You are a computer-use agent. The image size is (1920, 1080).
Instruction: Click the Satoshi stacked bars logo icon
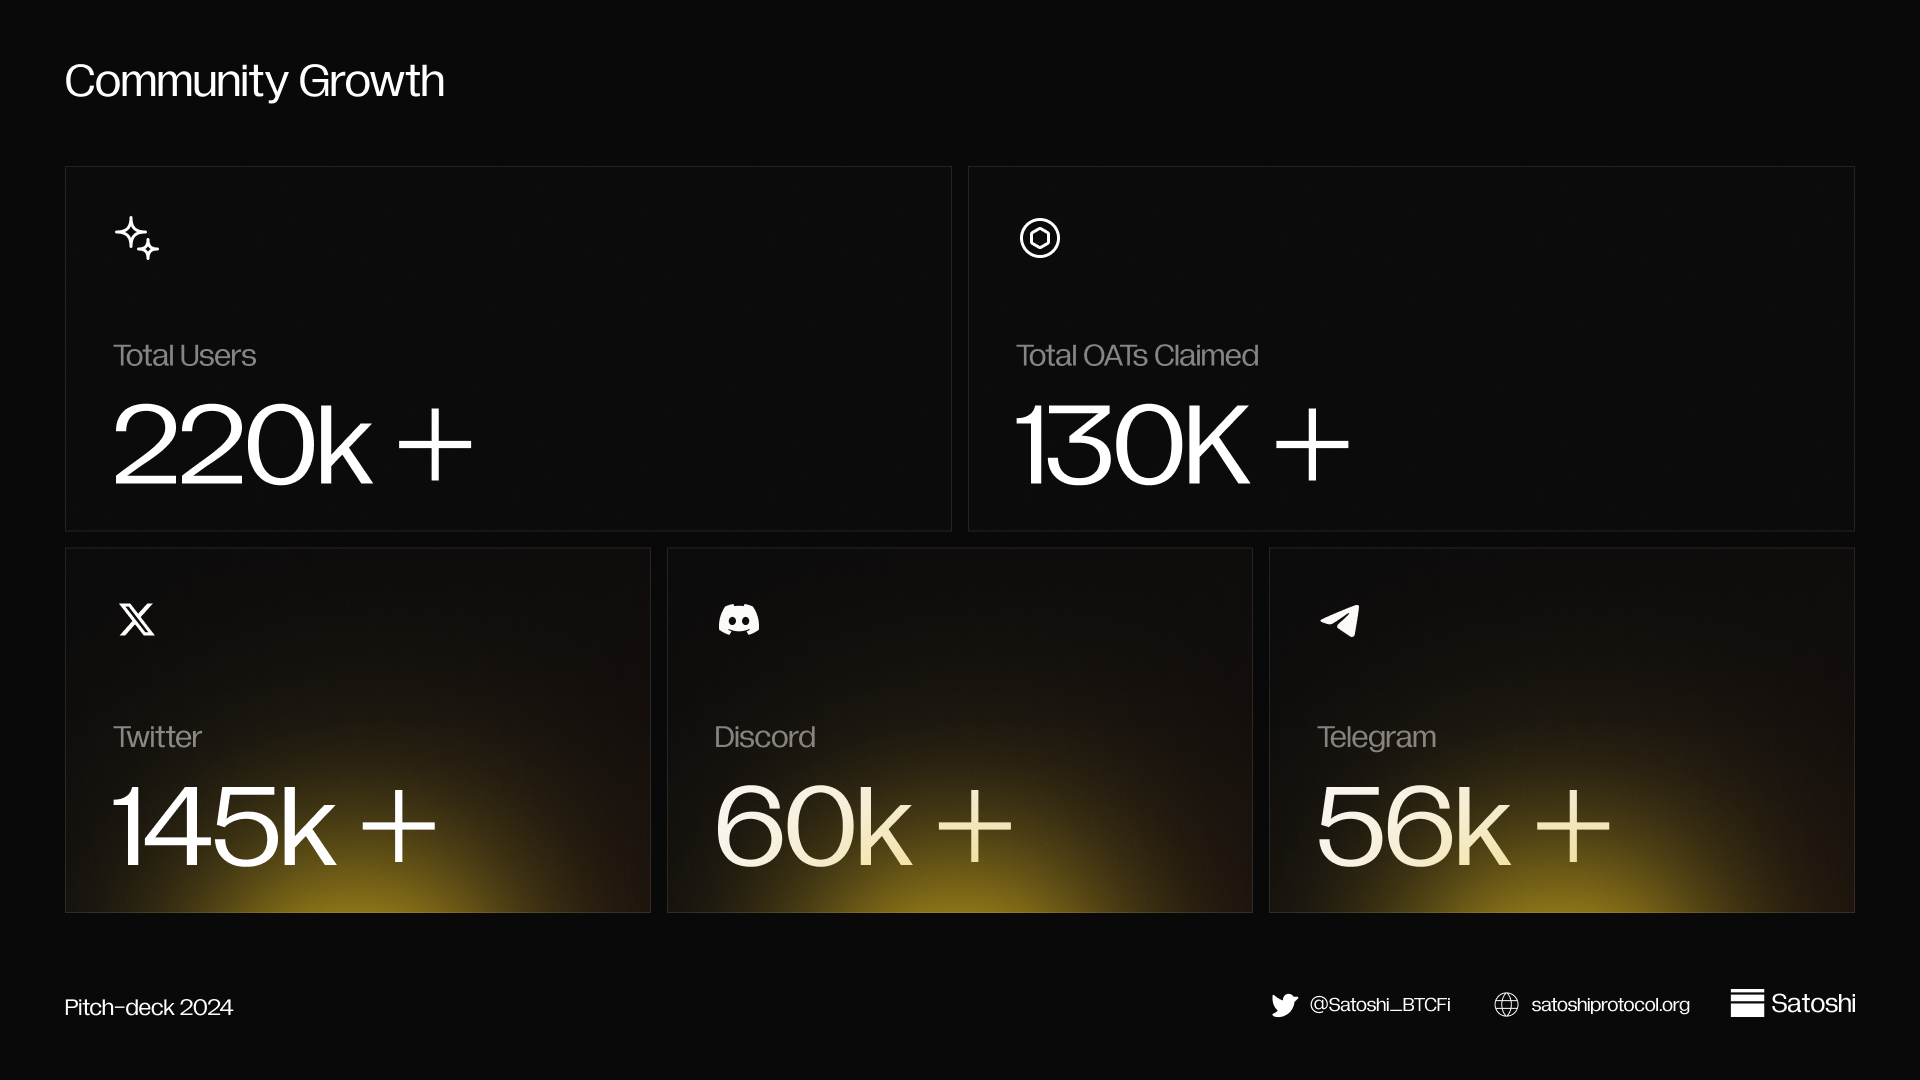click(1747, 1003)
